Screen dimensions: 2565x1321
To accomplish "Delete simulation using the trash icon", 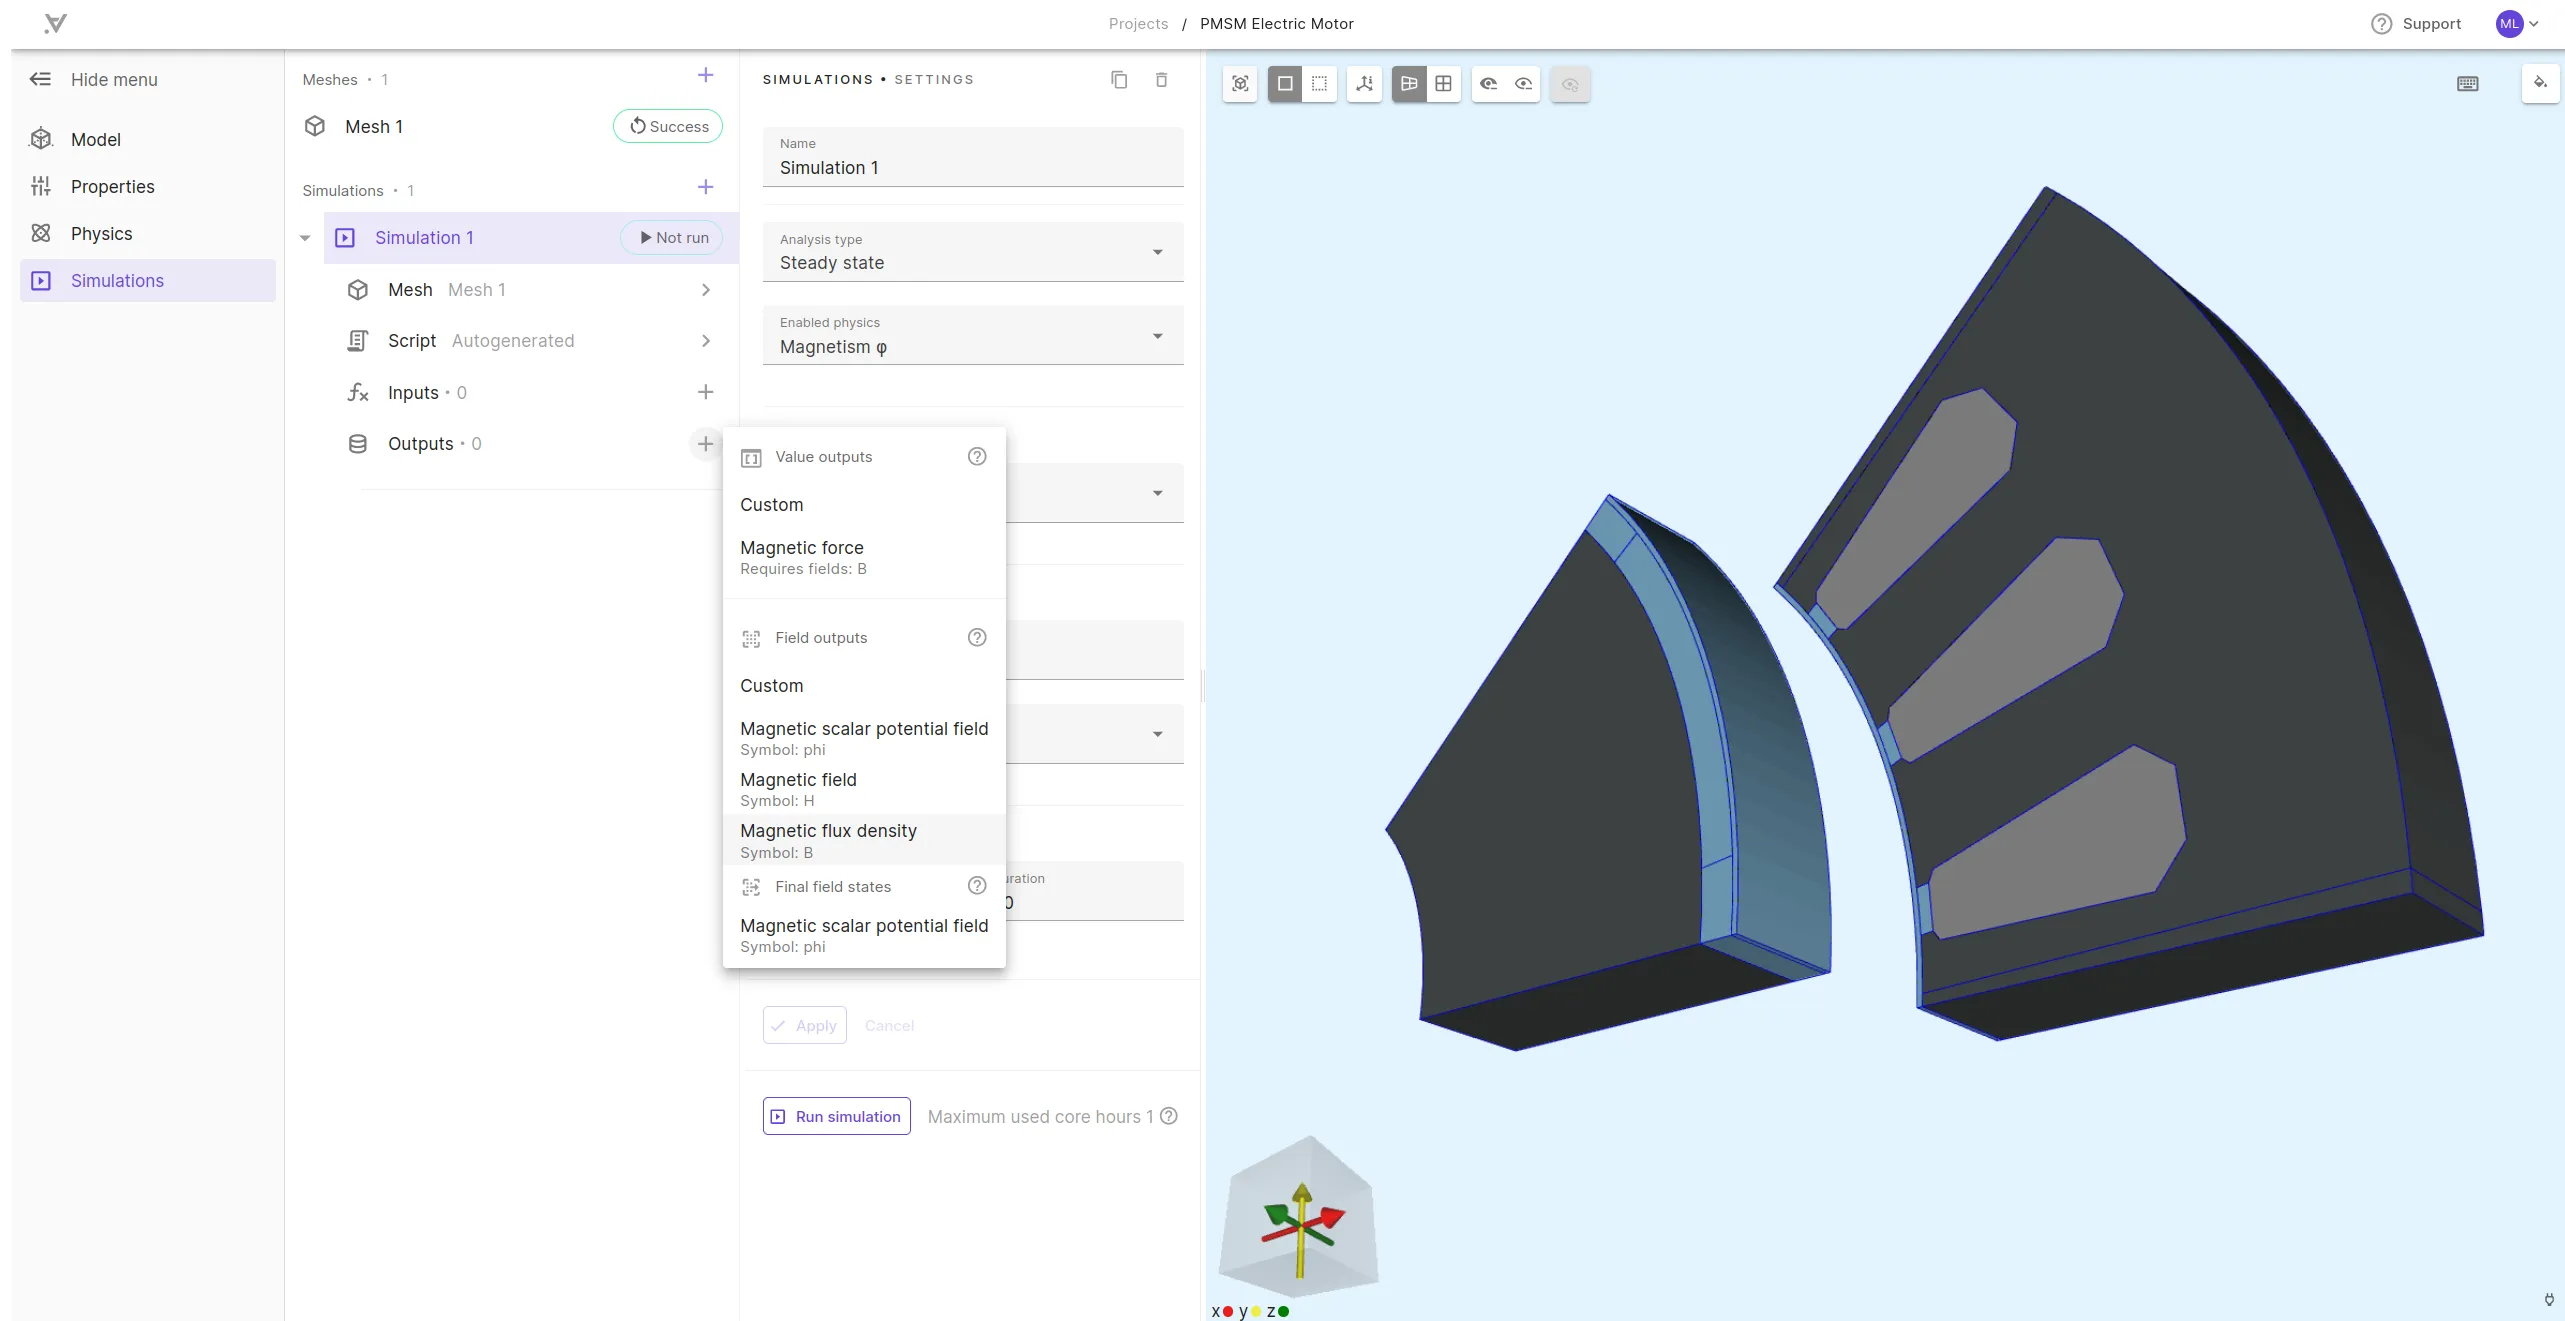I will [1161, 79].
